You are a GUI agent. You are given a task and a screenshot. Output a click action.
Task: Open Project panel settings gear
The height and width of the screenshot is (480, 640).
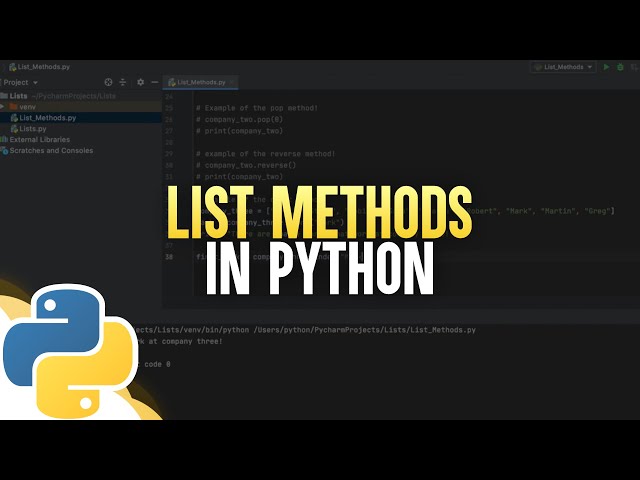point(140,82)
